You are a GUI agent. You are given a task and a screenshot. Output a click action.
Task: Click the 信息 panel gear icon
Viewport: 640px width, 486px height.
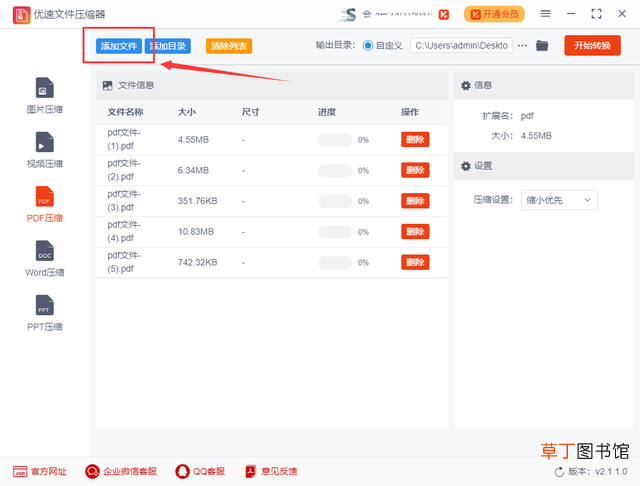[x=466, y=86]
